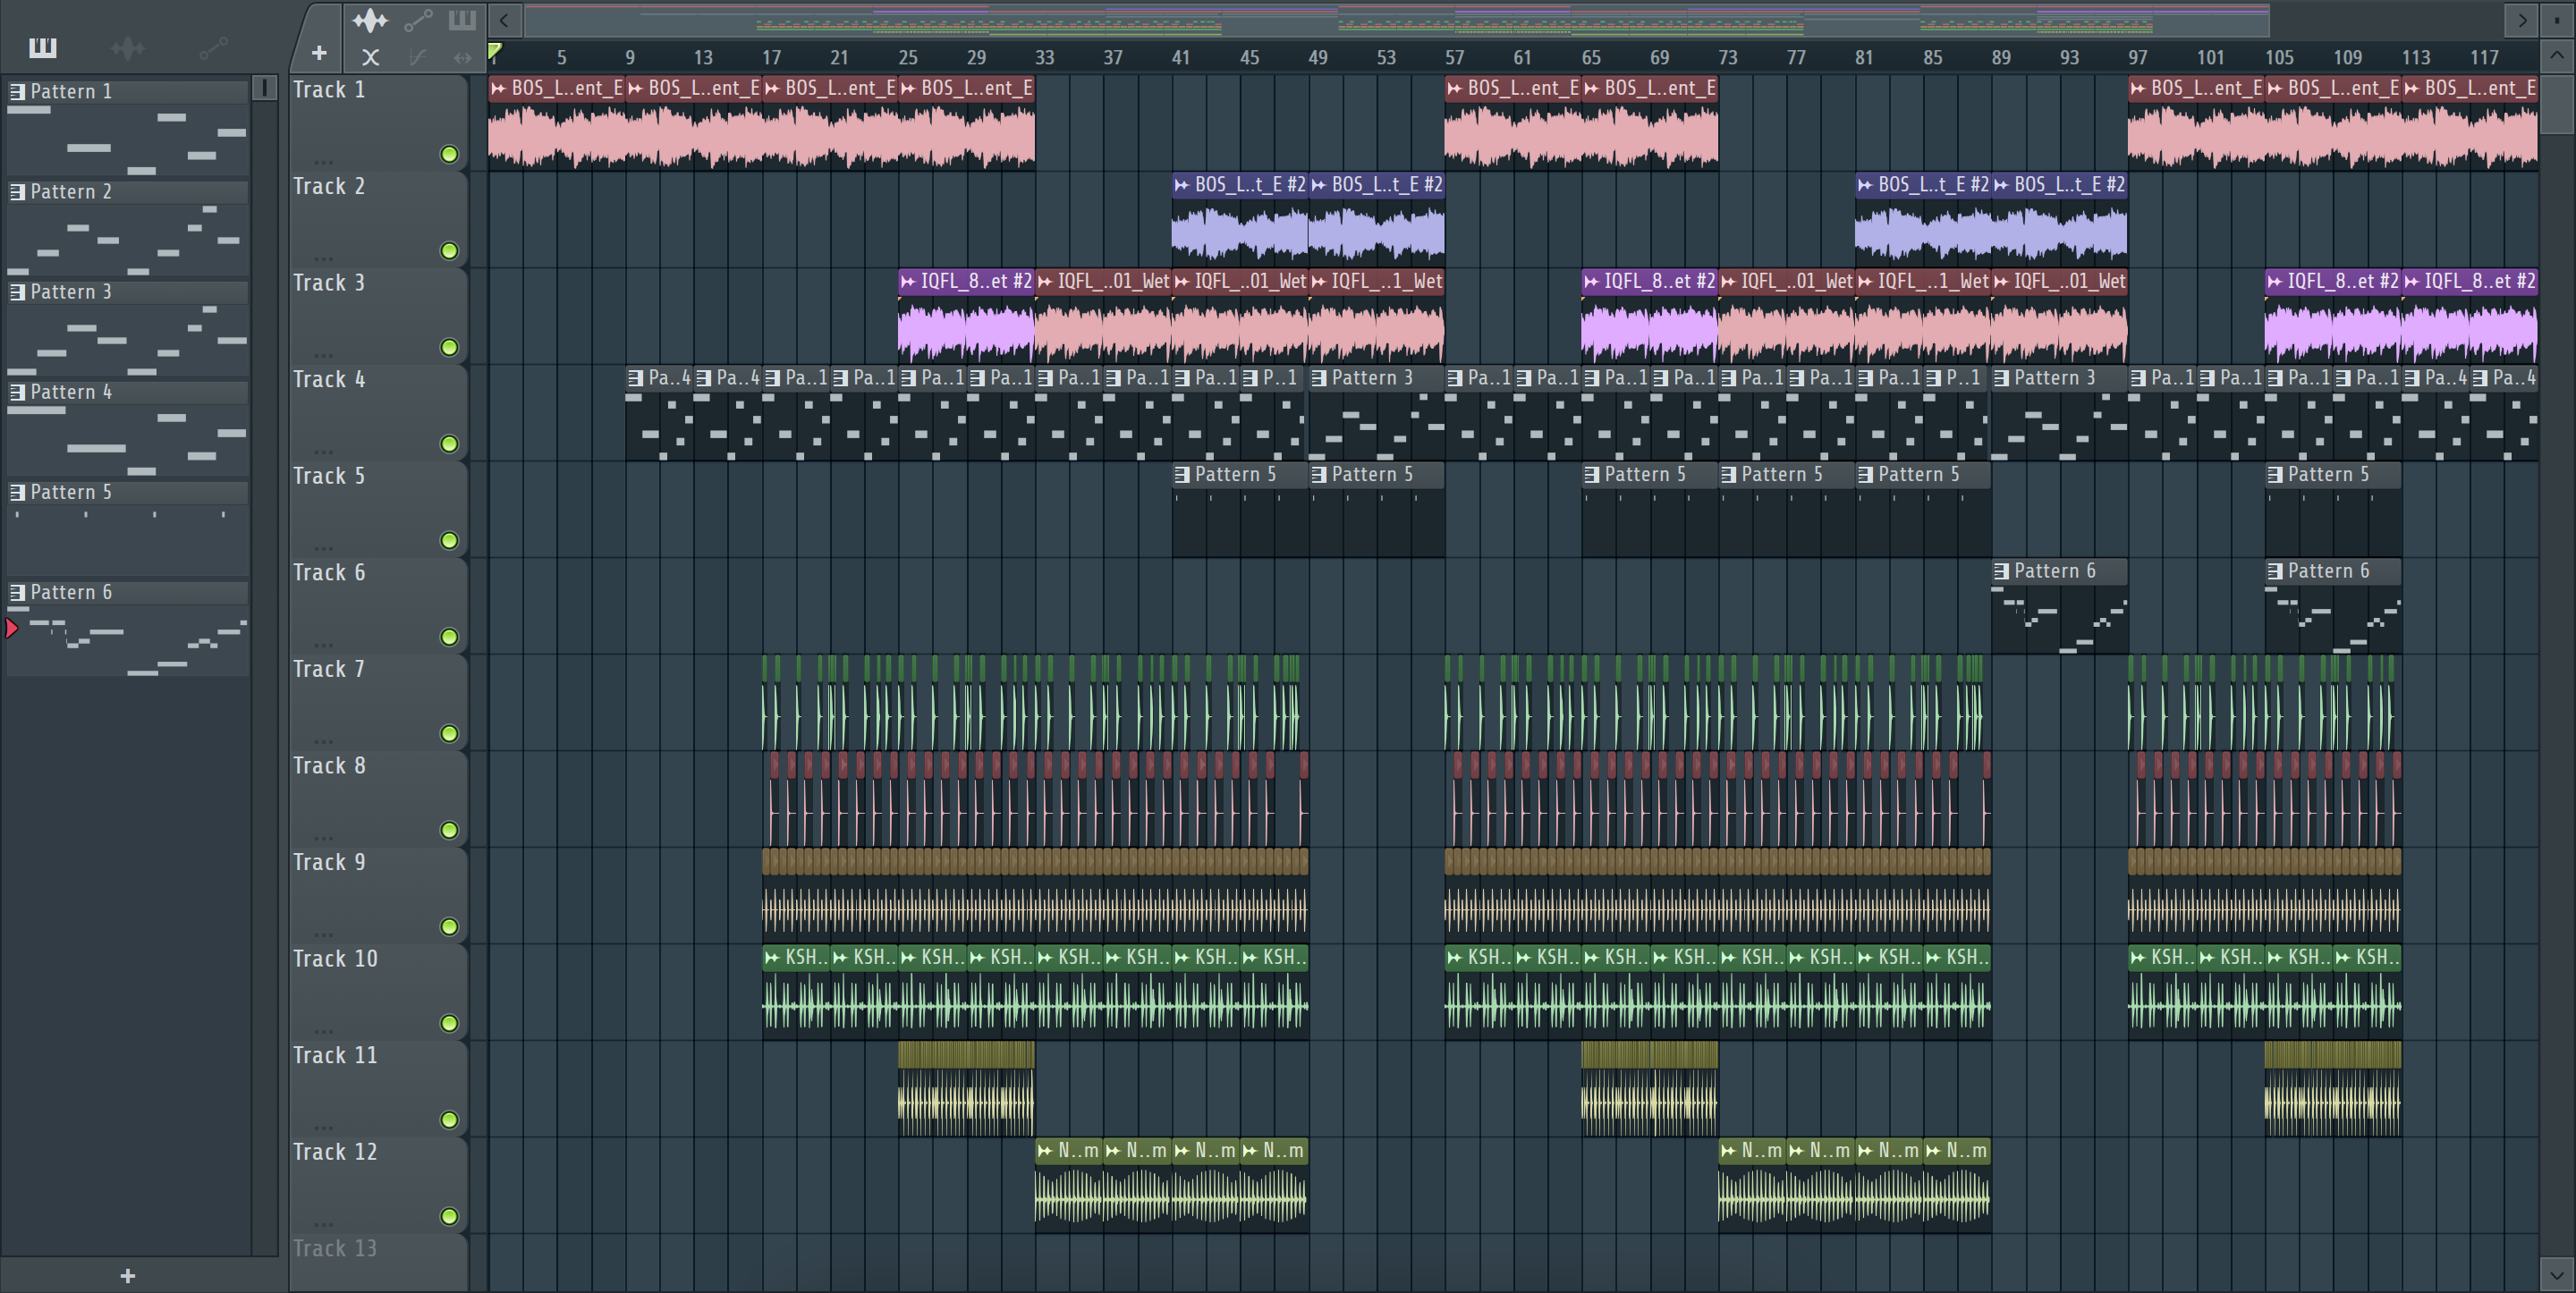Open the clip menu of the N..m clip at bar 73
The image size is (2576, 1293).
point(1729,1150)
